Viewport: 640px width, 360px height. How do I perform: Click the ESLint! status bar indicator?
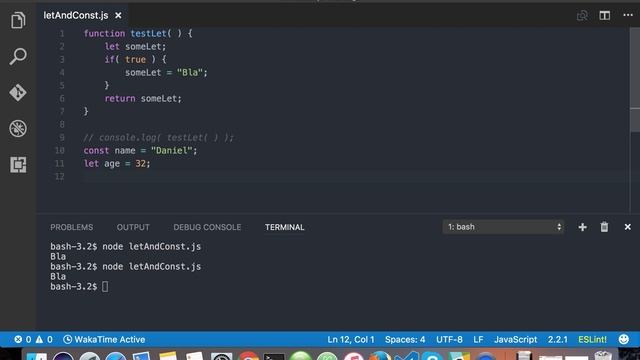click(592, 340)
